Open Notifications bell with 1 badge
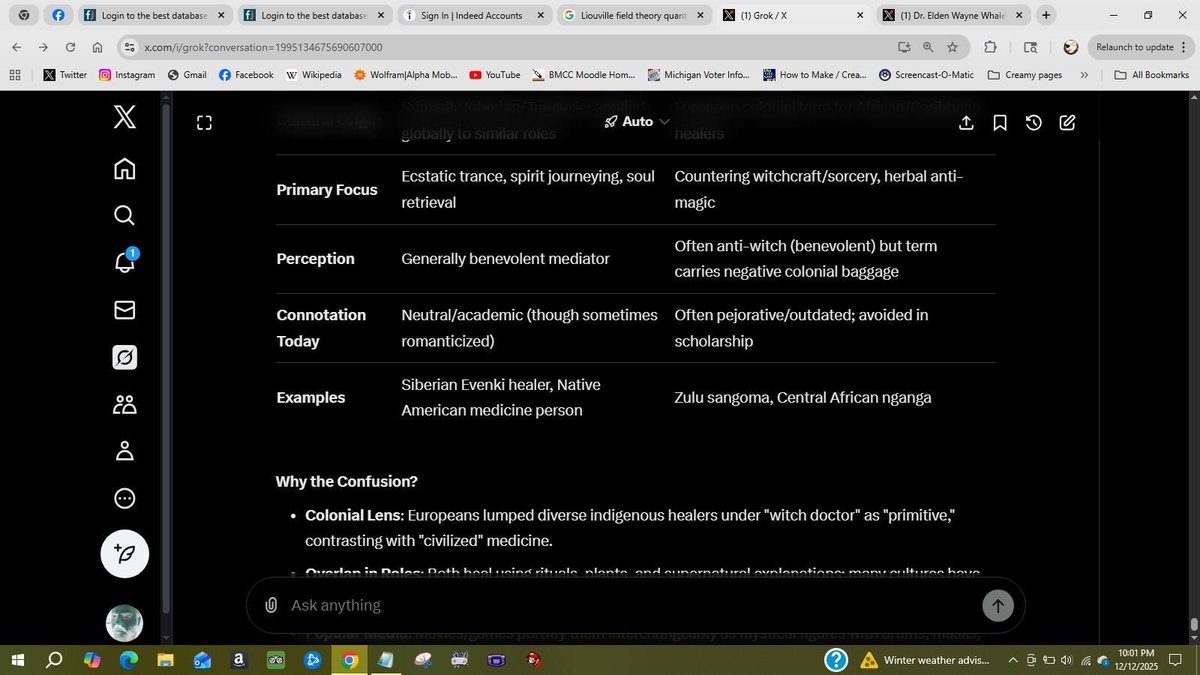Image resolution: width=1200 pixels, height=675 pixels. [x=124, y=262]
